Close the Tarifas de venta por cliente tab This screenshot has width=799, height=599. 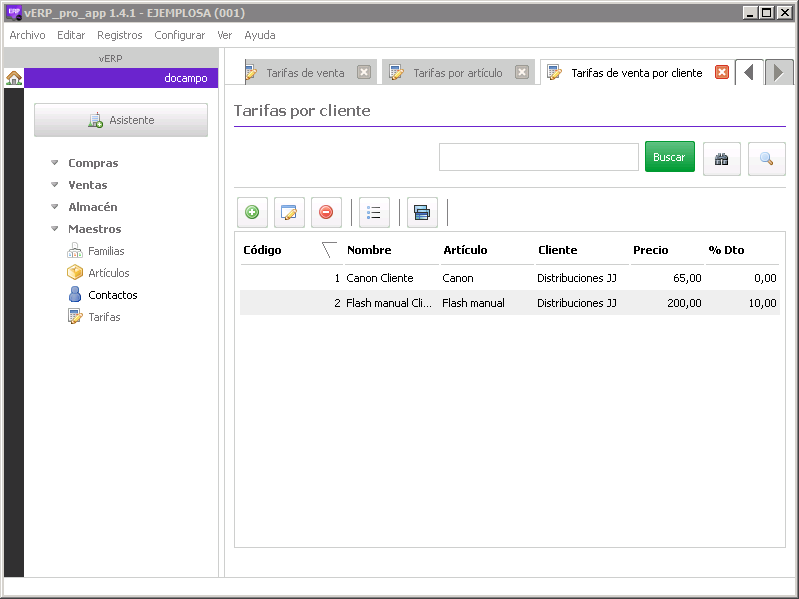point(722,72)
